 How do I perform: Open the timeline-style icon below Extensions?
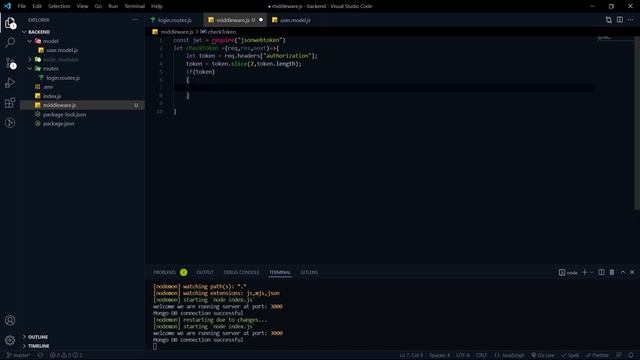pyautogui.click(x=10, y=122)
